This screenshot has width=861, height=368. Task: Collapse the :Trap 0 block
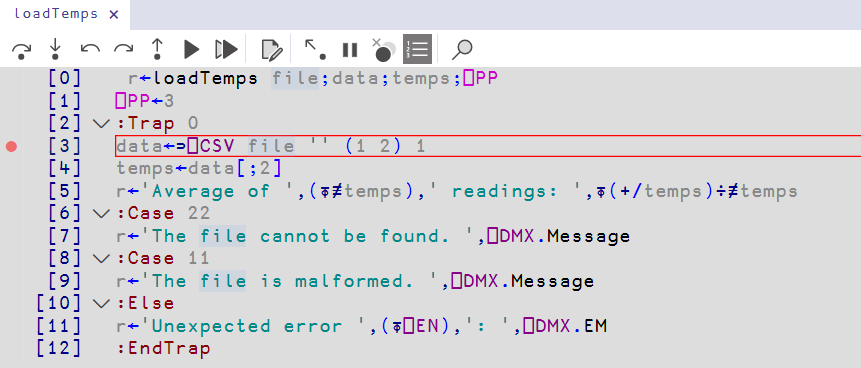click(x=102, y=124)
